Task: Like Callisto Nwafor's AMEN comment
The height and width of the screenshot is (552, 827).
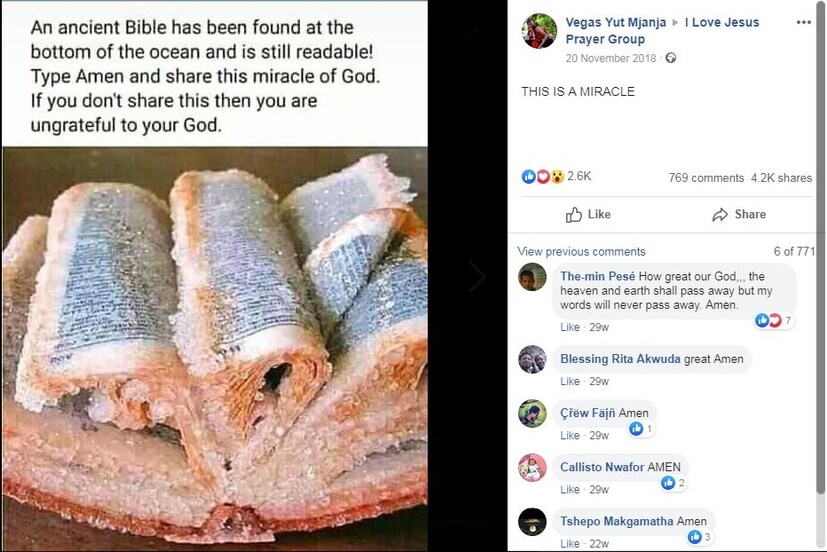Action: pos(570,489)
